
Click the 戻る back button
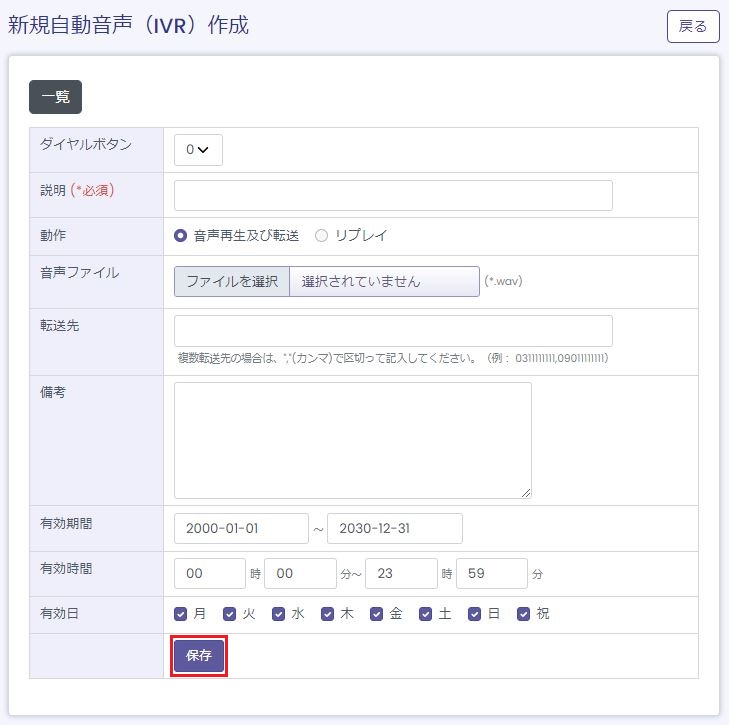[693, 27]
